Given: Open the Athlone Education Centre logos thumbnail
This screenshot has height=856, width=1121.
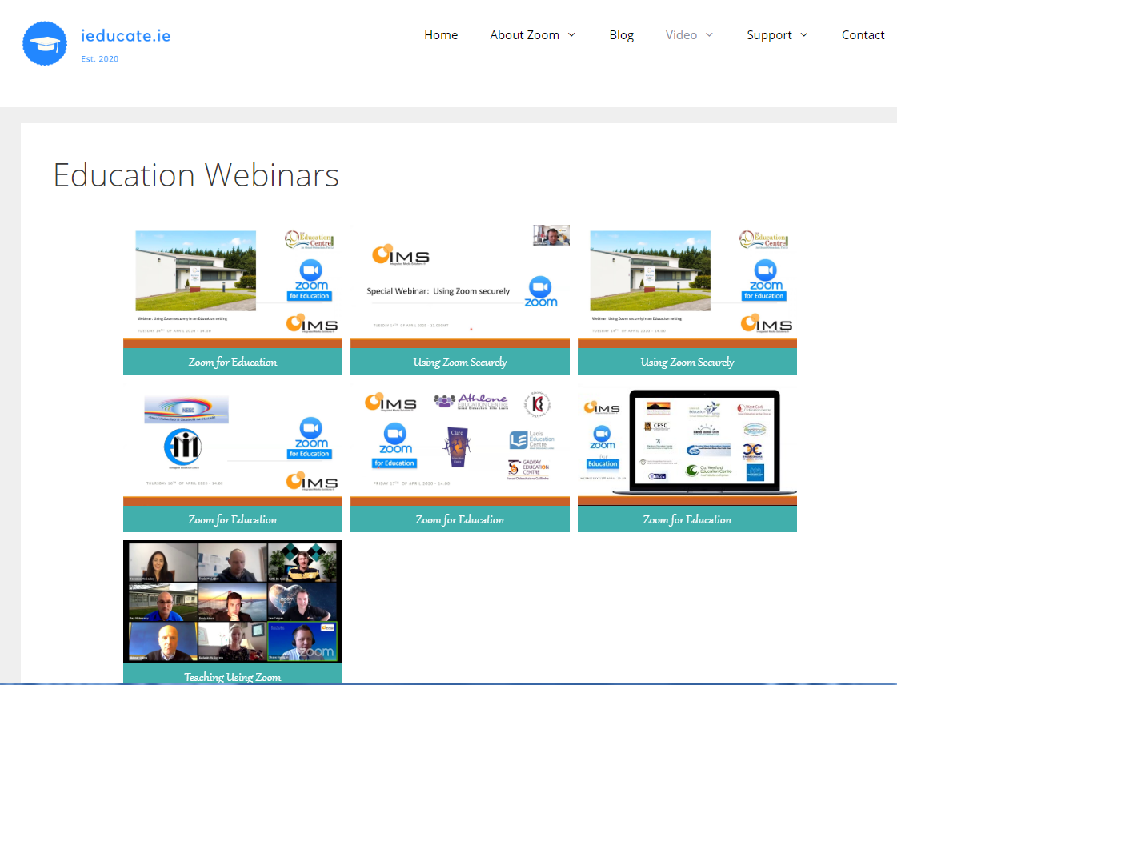Looking at the screenshot, I should pyautogui.click(x=459, y=440).
